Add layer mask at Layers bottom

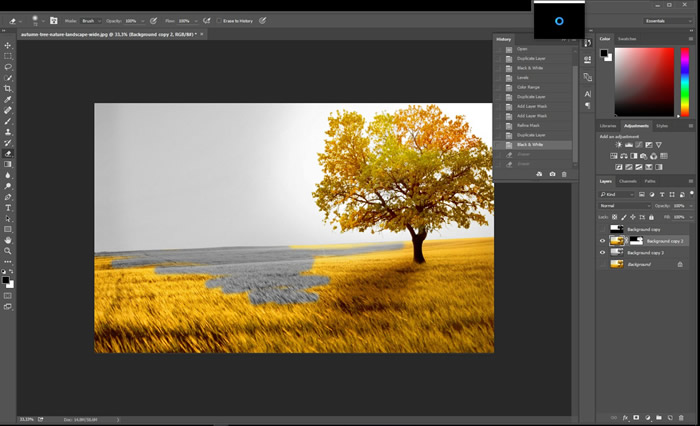coord(636,418)
